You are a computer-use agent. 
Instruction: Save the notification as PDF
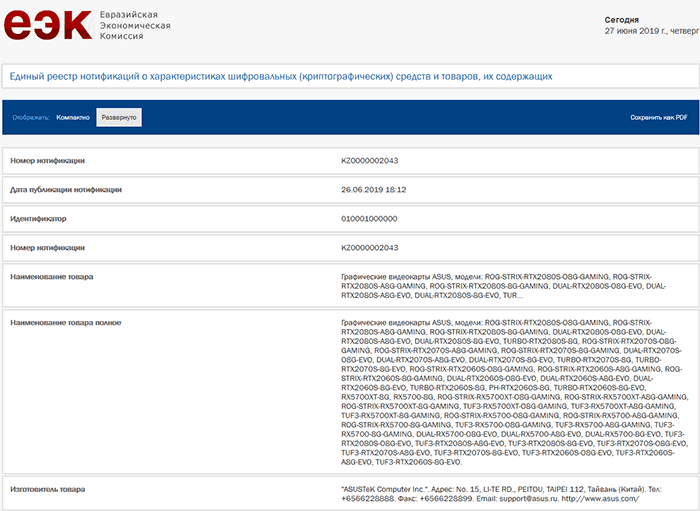click(658, 117)
